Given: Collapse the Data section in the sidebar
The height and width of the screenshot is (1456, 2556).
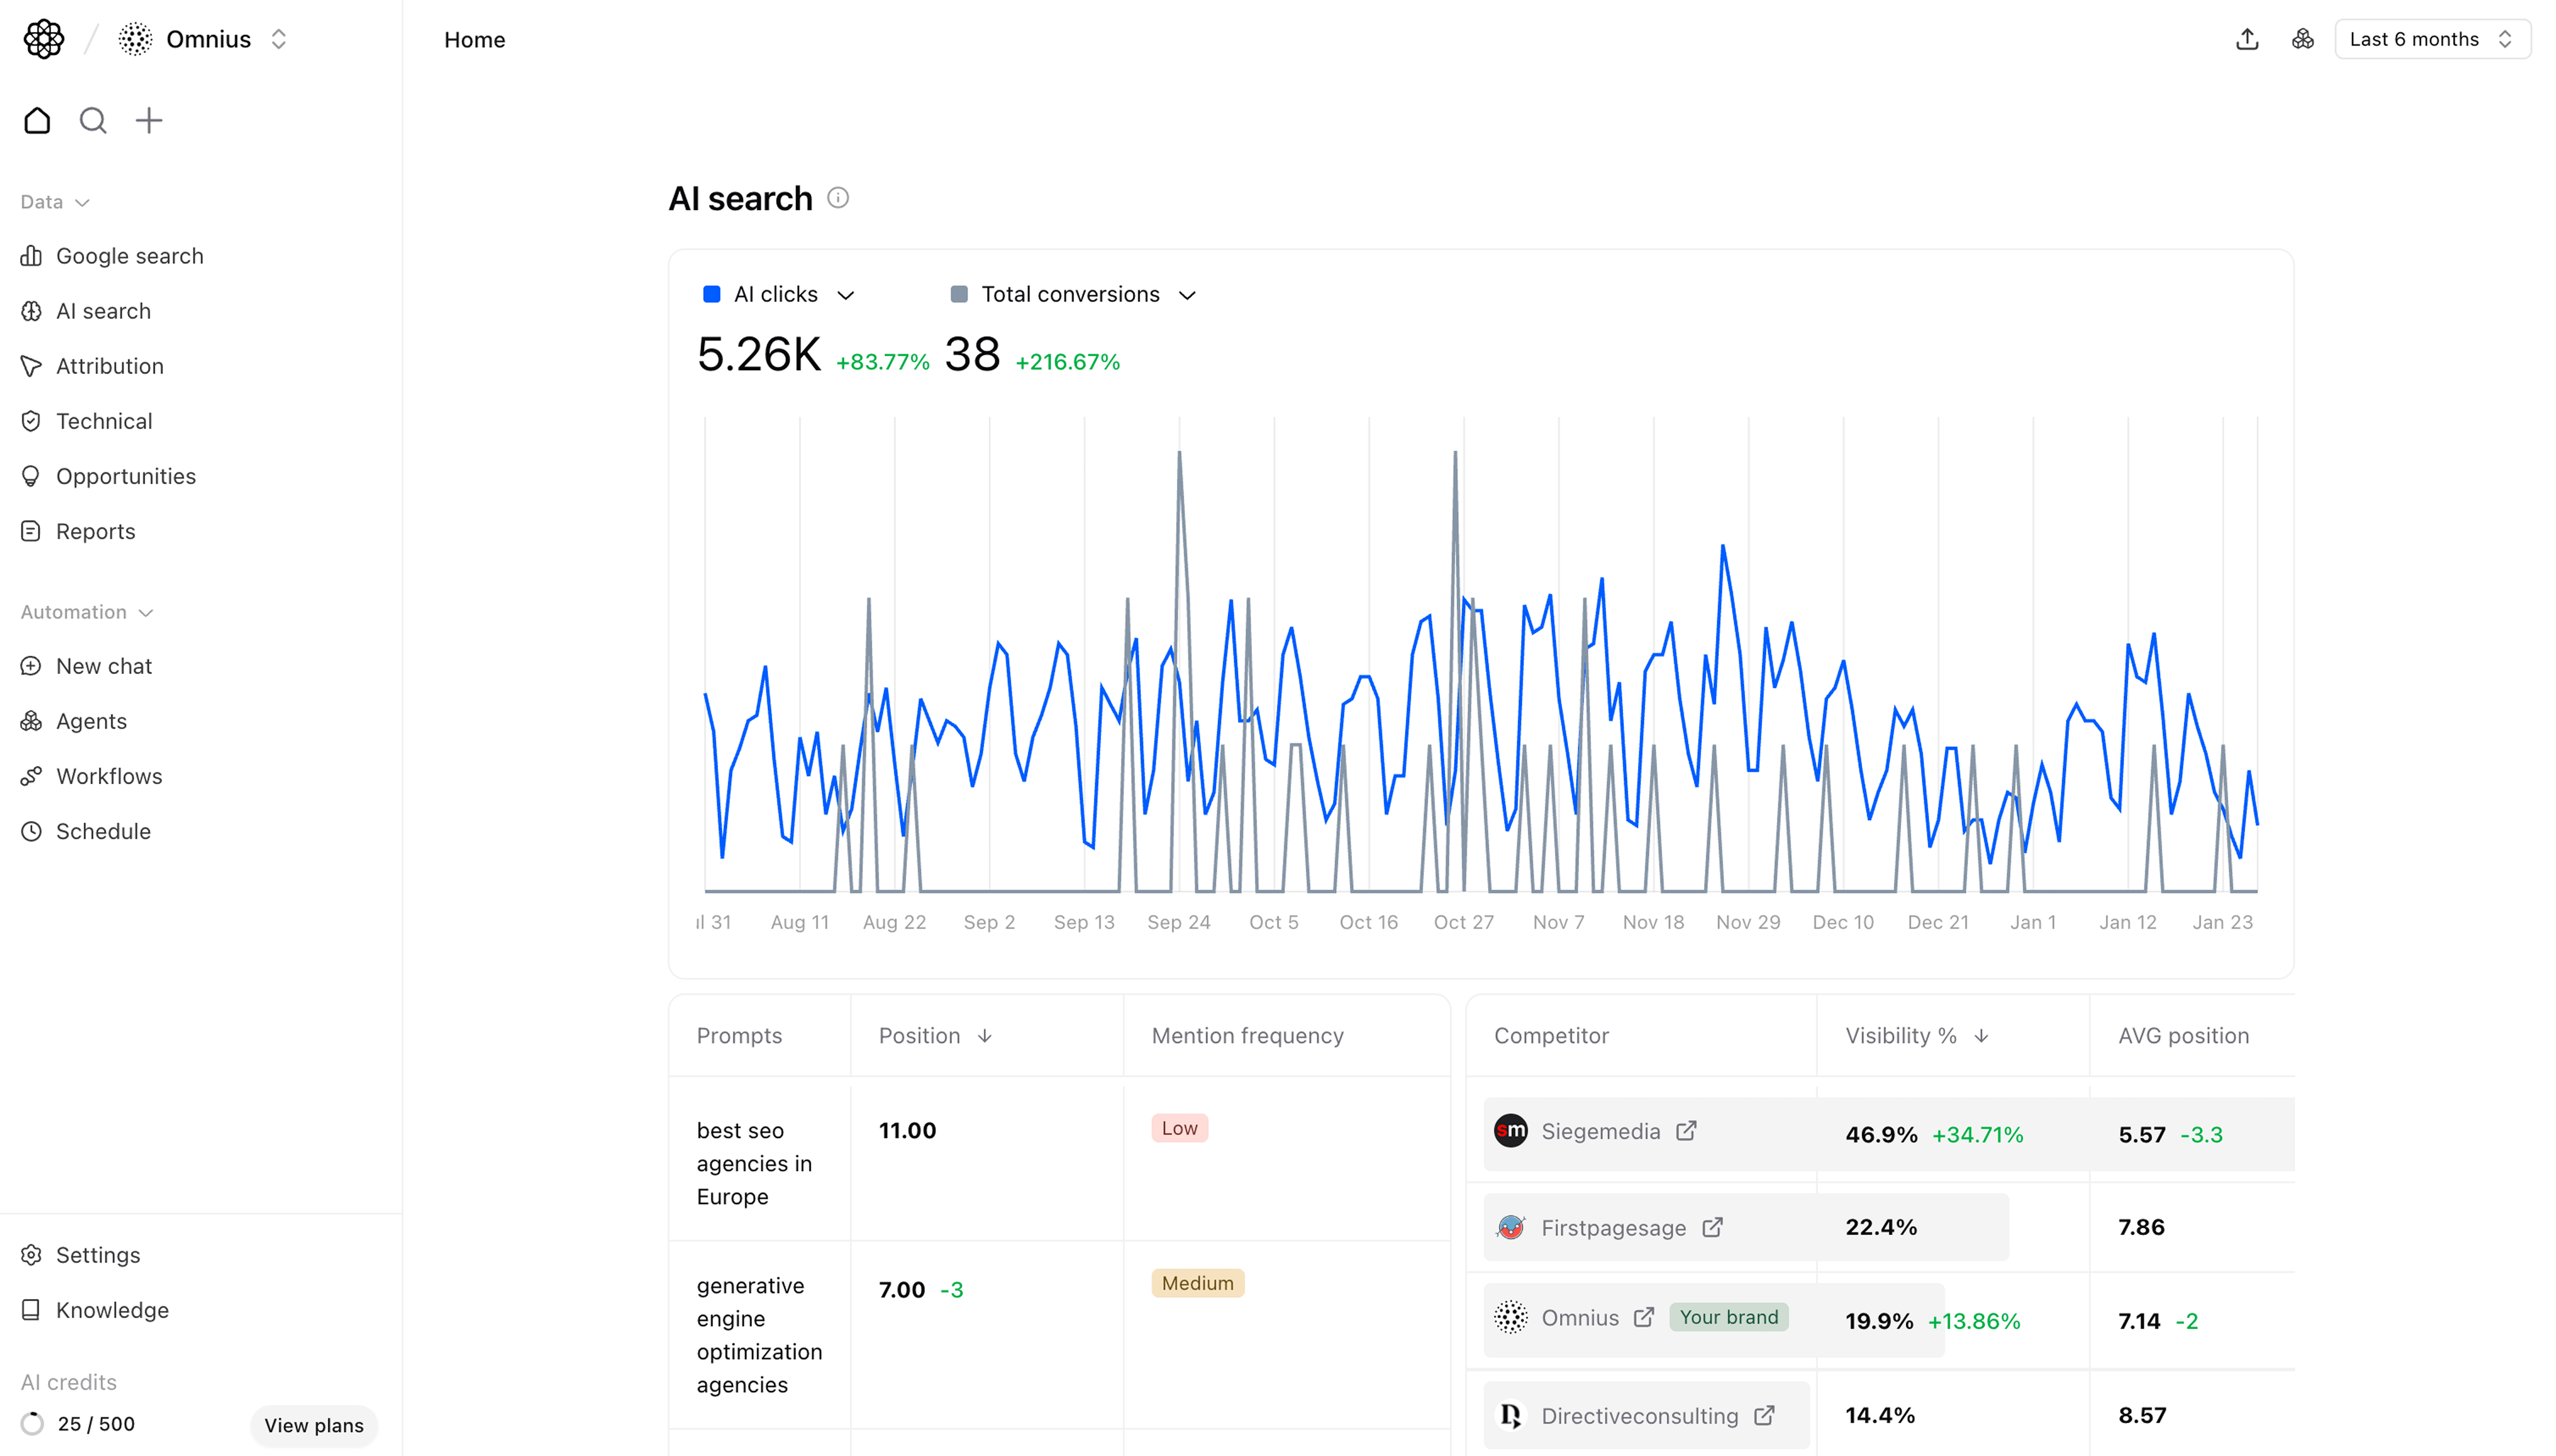Looking at the screenshot, I should [82, 202].
